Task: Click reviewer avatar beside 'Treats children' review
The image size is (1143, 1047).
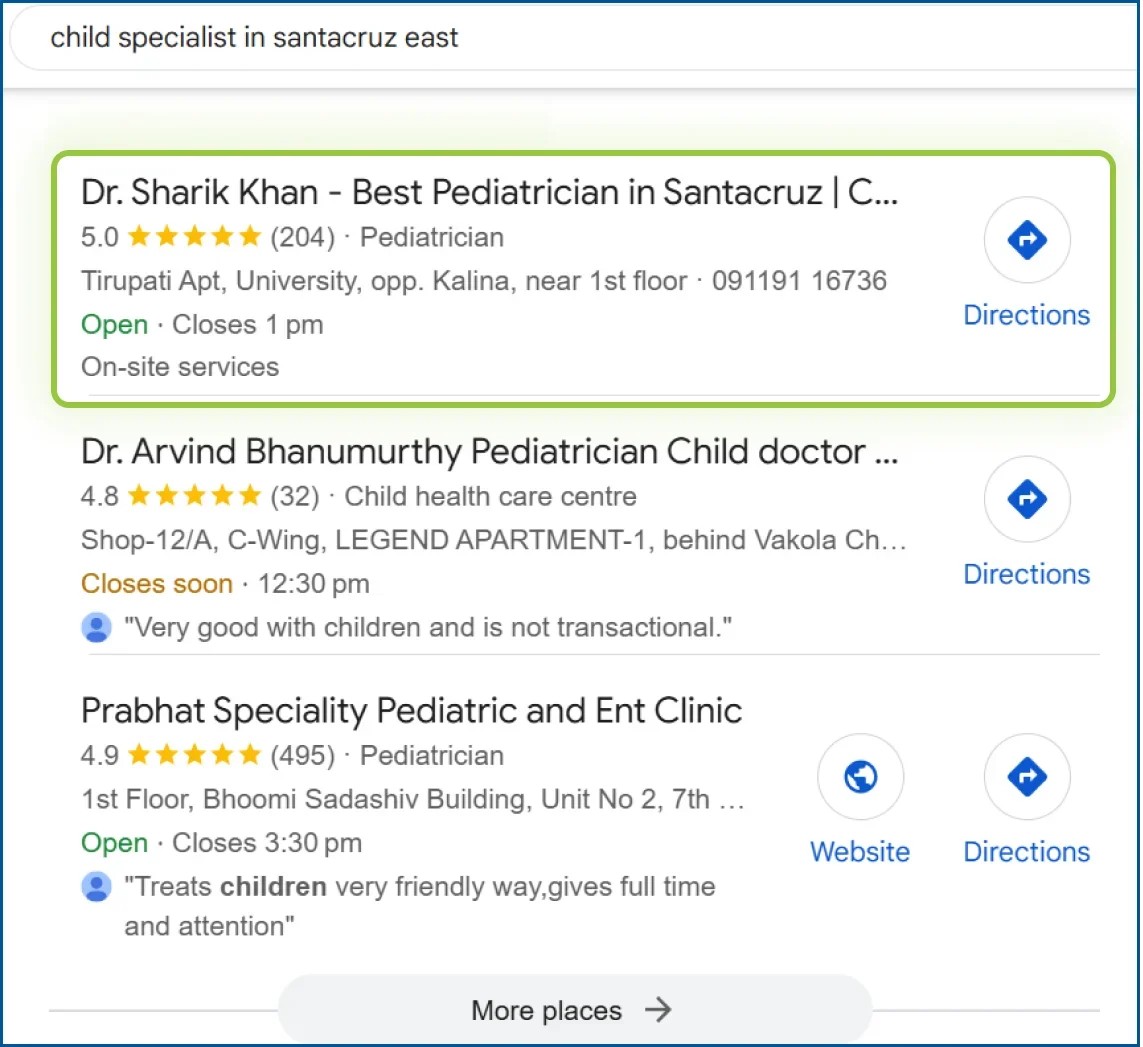Action: [96, 887]
